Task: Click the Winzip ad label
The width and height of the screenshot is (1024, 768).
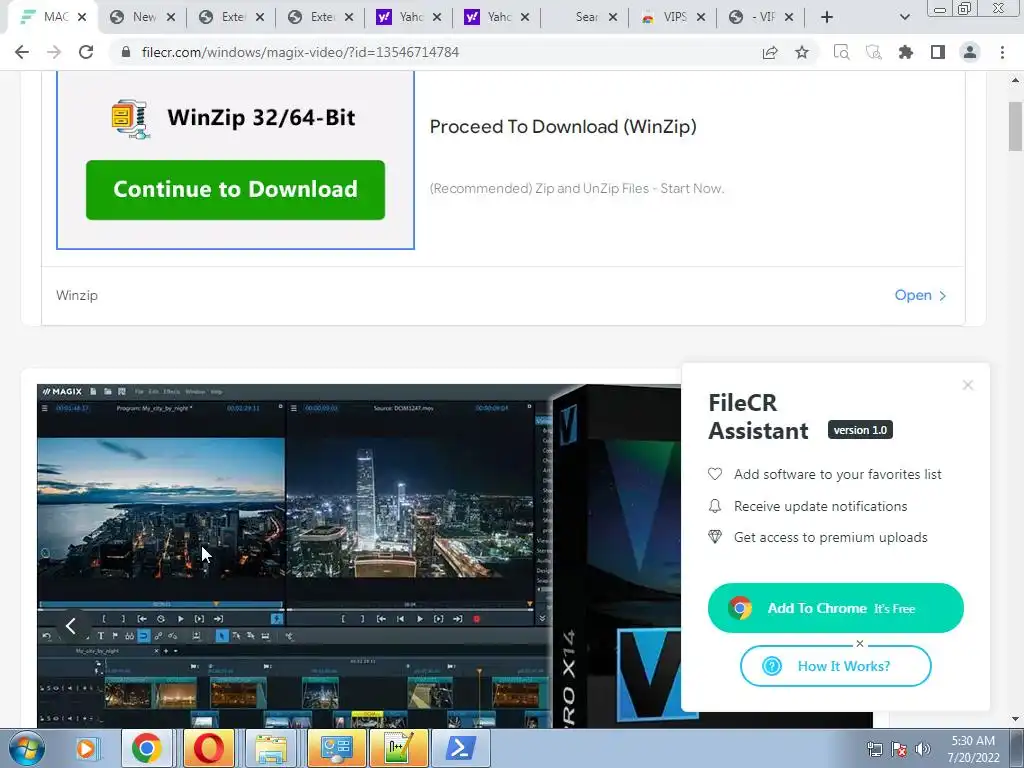Action: pos(77,295)
